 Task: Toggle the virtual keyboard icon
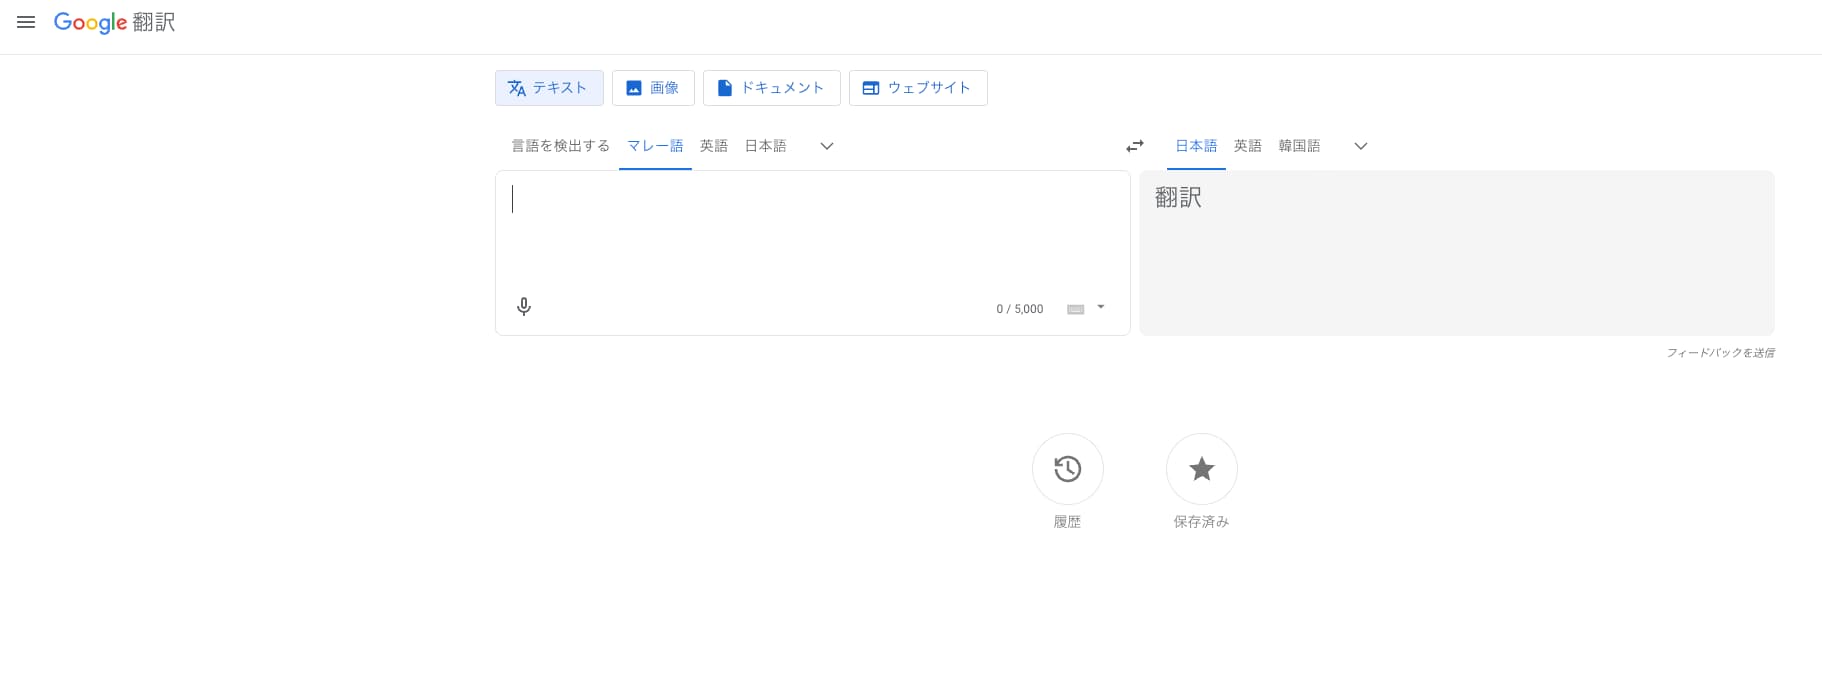tap(1076, 309)
